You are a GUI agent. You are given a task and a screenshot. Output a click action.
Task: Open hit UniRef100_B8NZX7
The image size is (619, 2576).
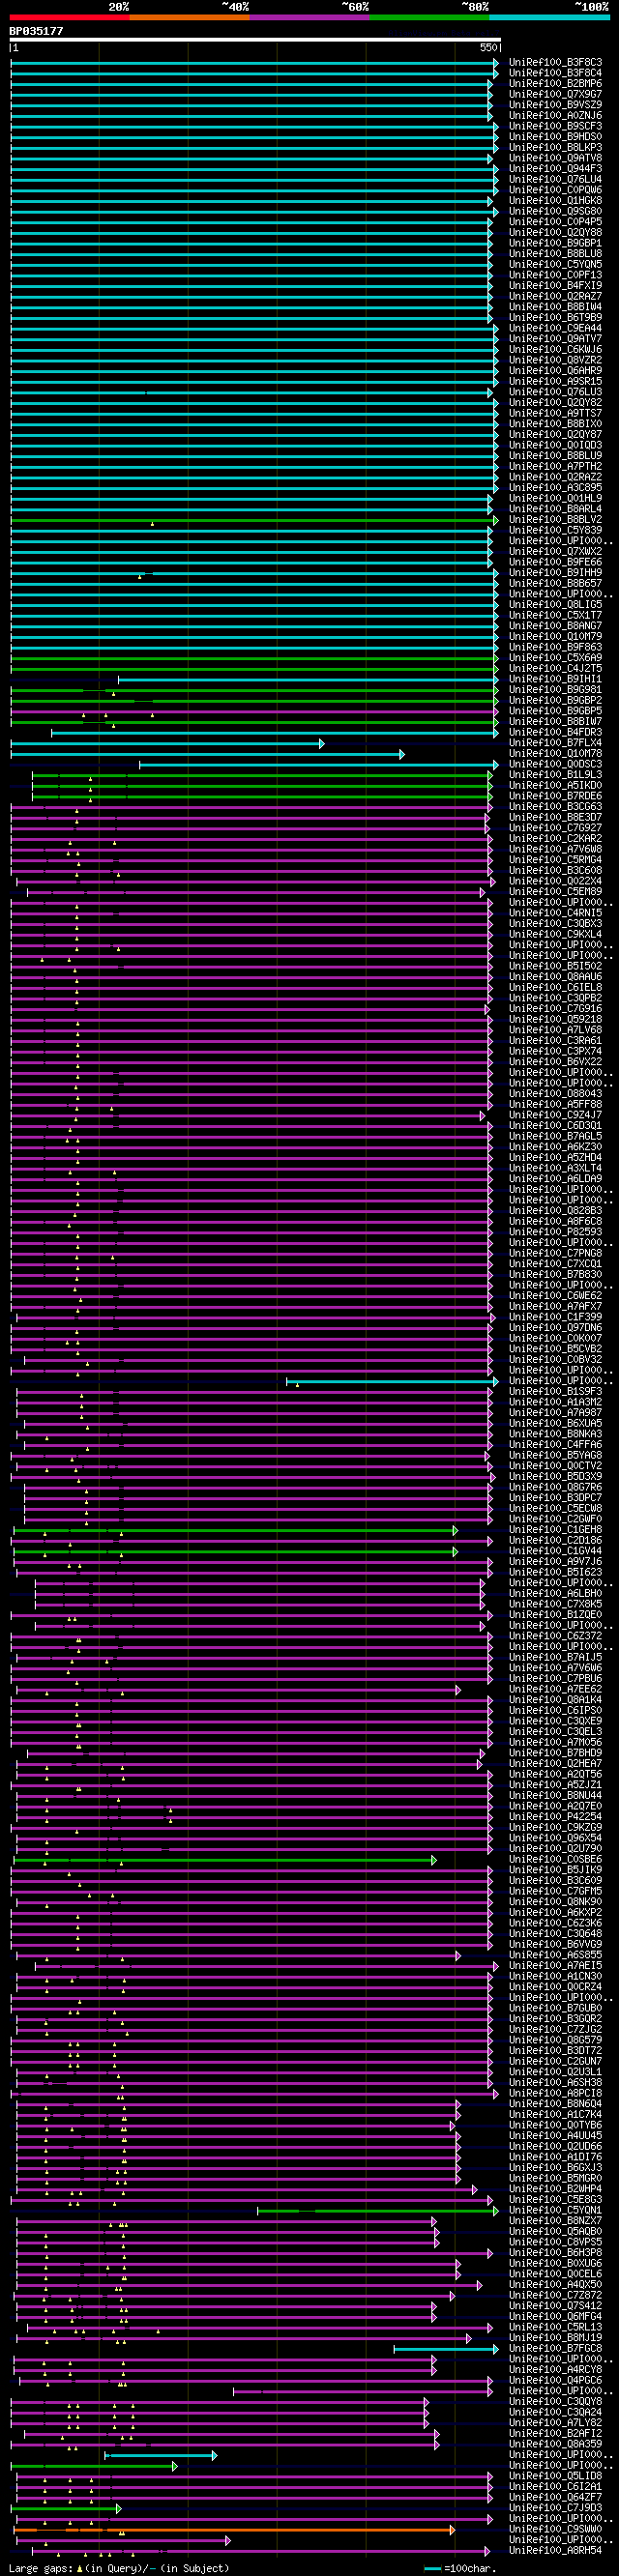555,2221
